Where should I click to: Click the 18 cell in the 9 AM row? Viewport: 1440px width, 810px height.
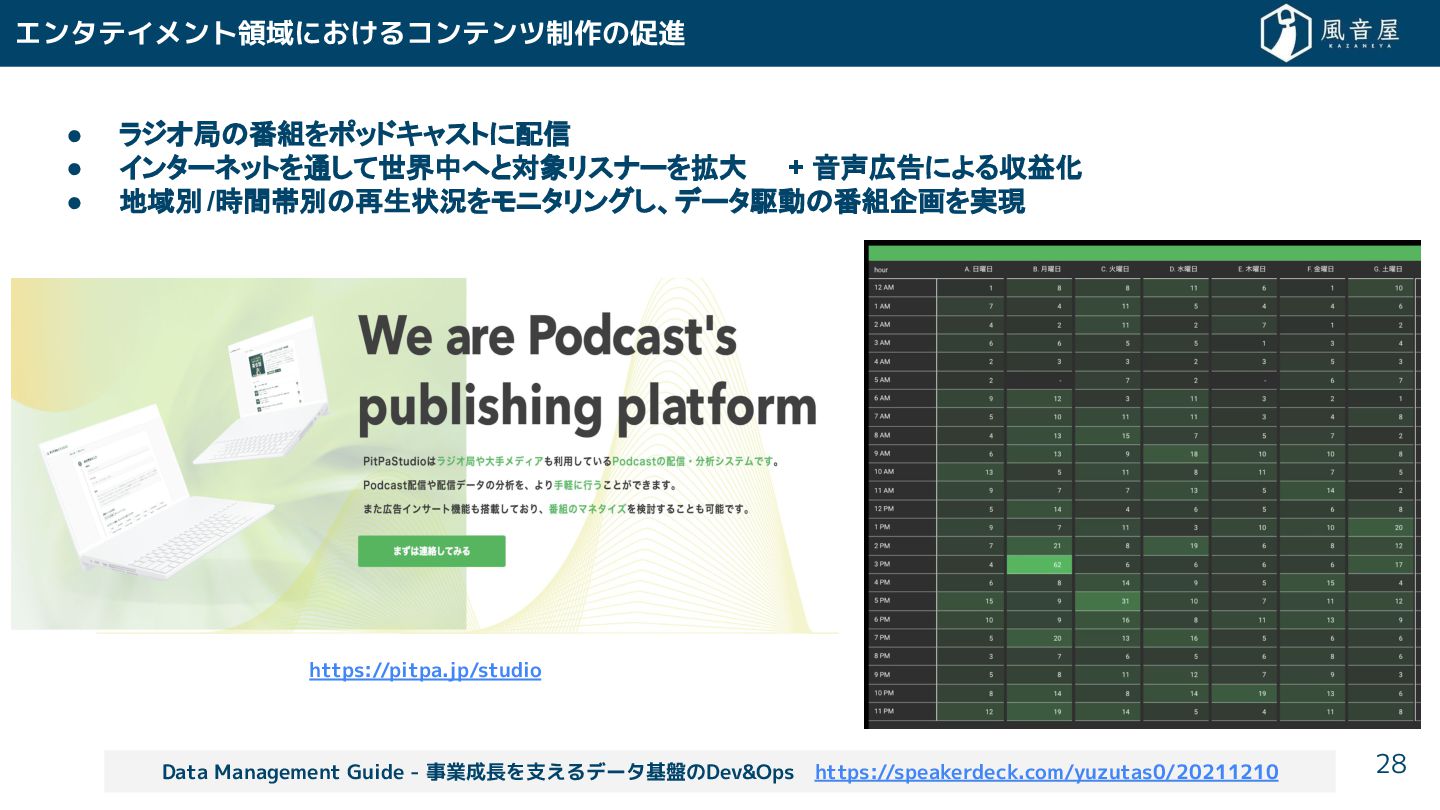pyautogui.click(x=1176, y=453)
